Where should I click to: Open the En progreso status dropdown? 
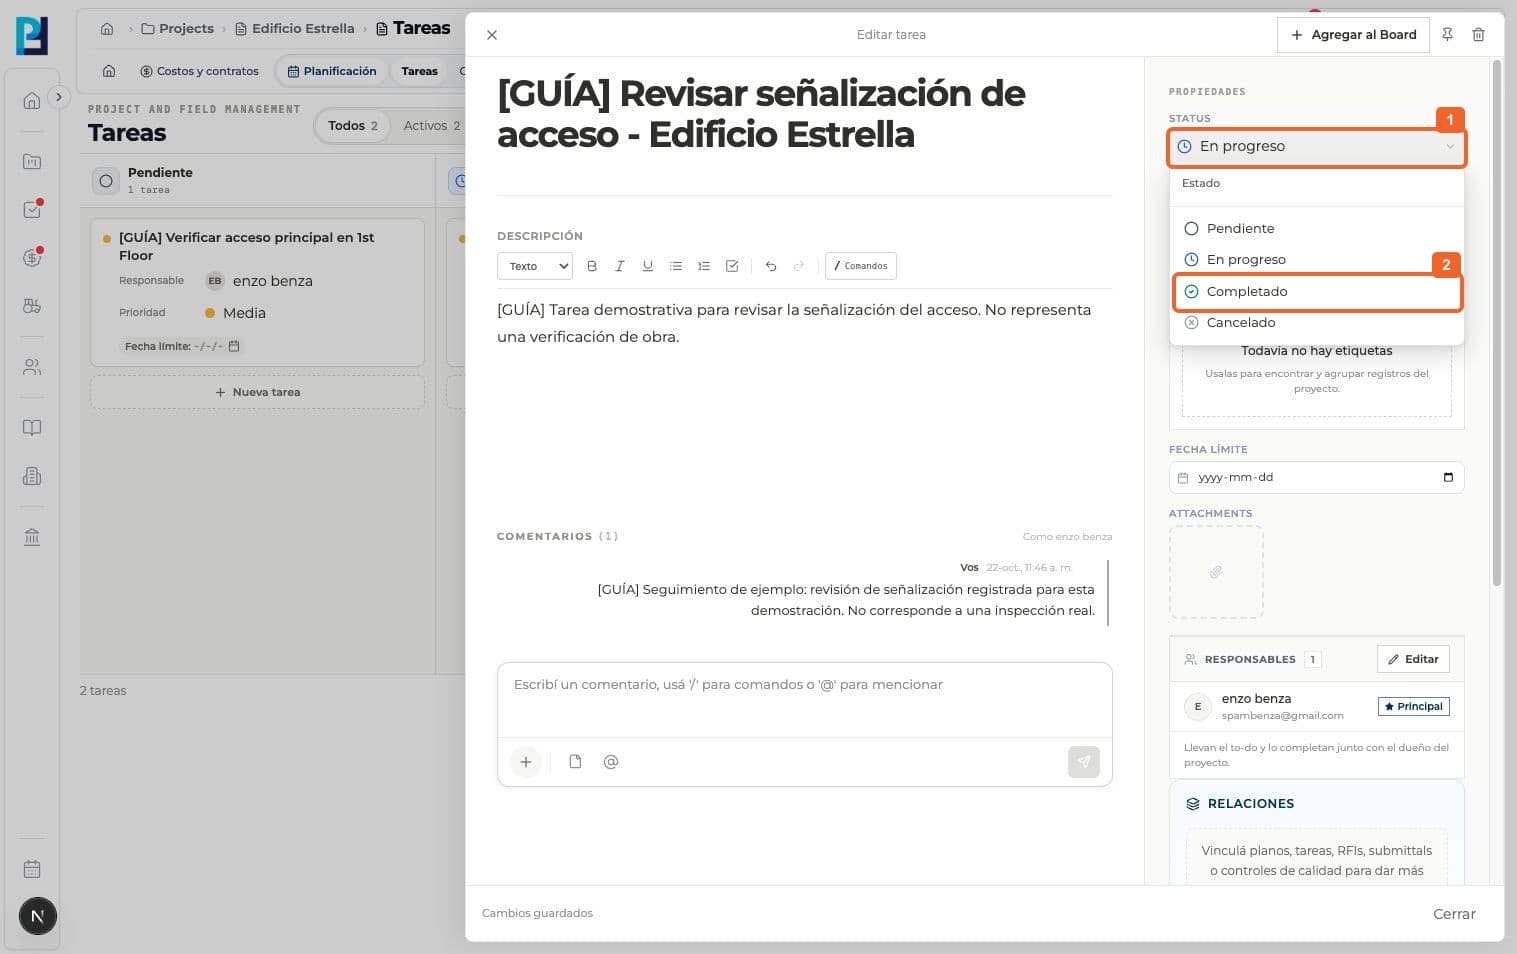click(1316, 147)
